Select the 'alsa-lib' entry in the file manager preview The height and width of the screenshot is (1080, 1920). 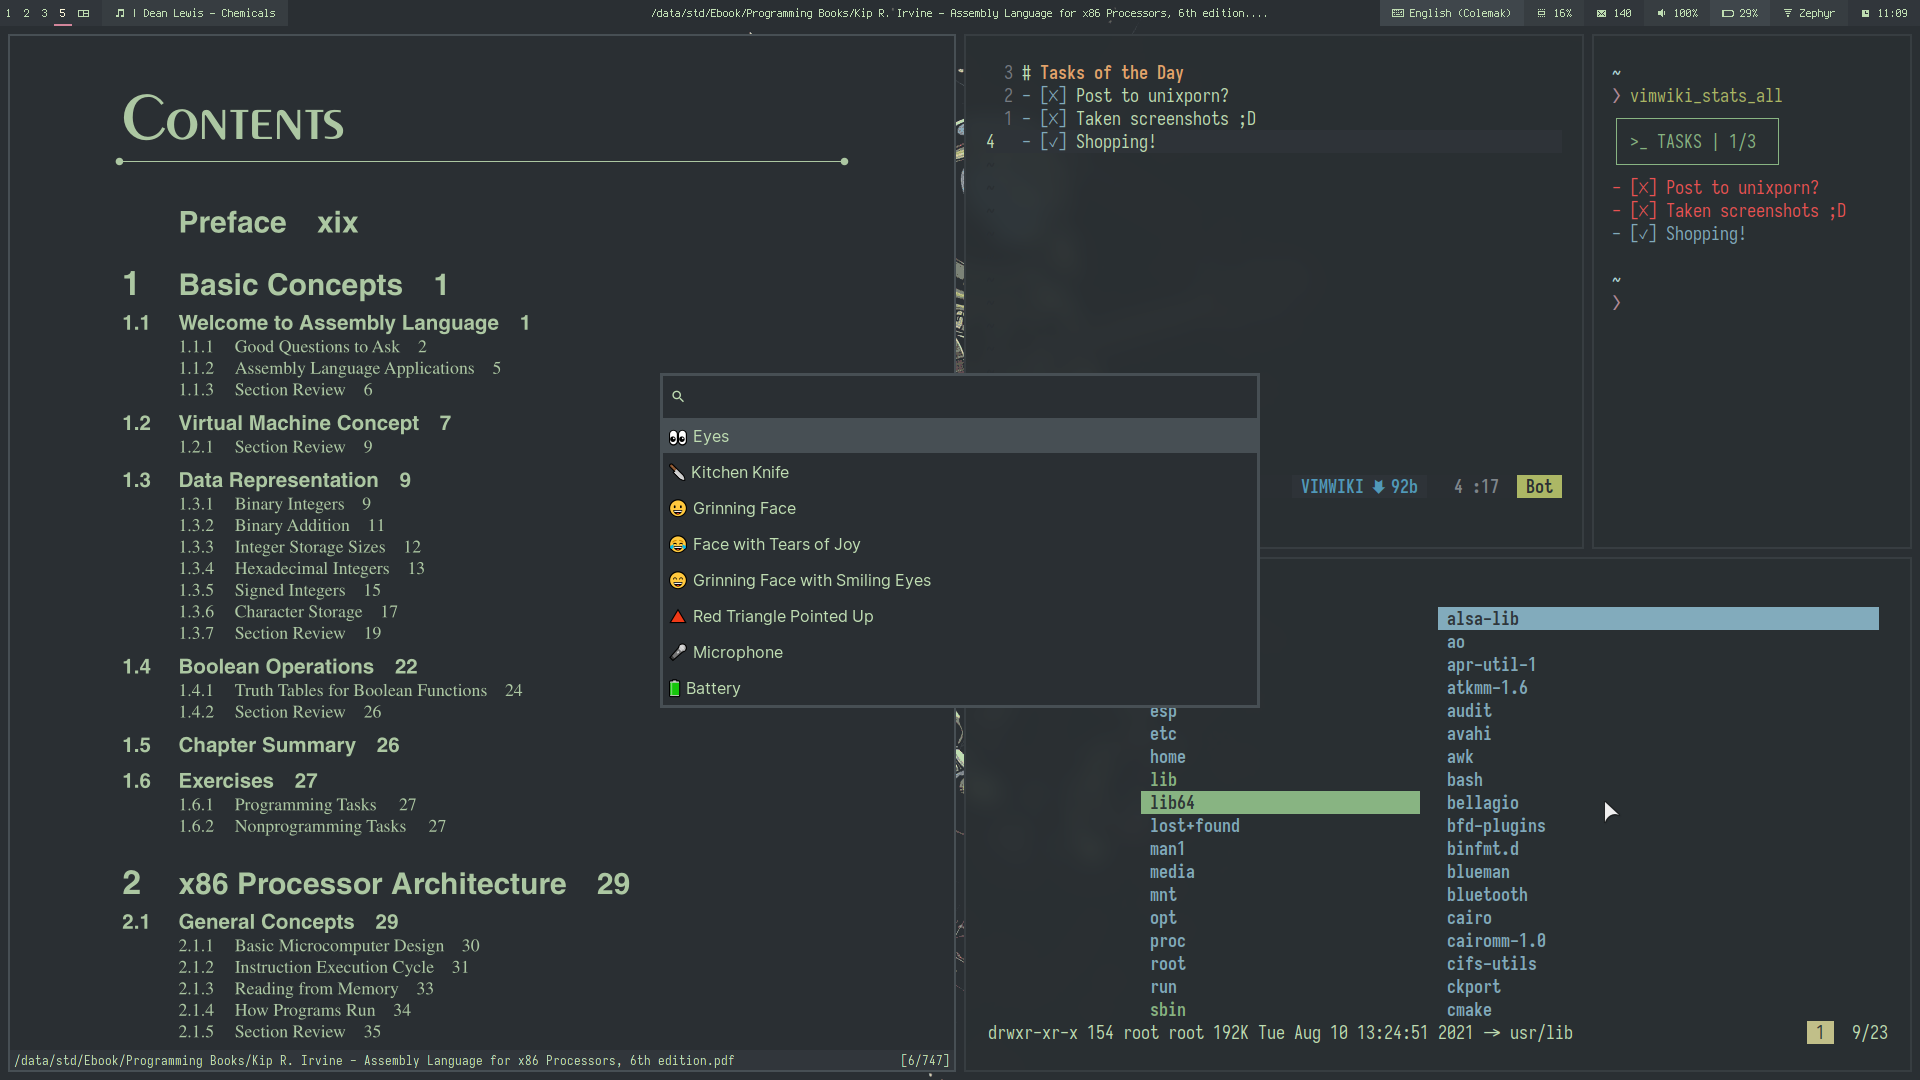click(1658, 619)
